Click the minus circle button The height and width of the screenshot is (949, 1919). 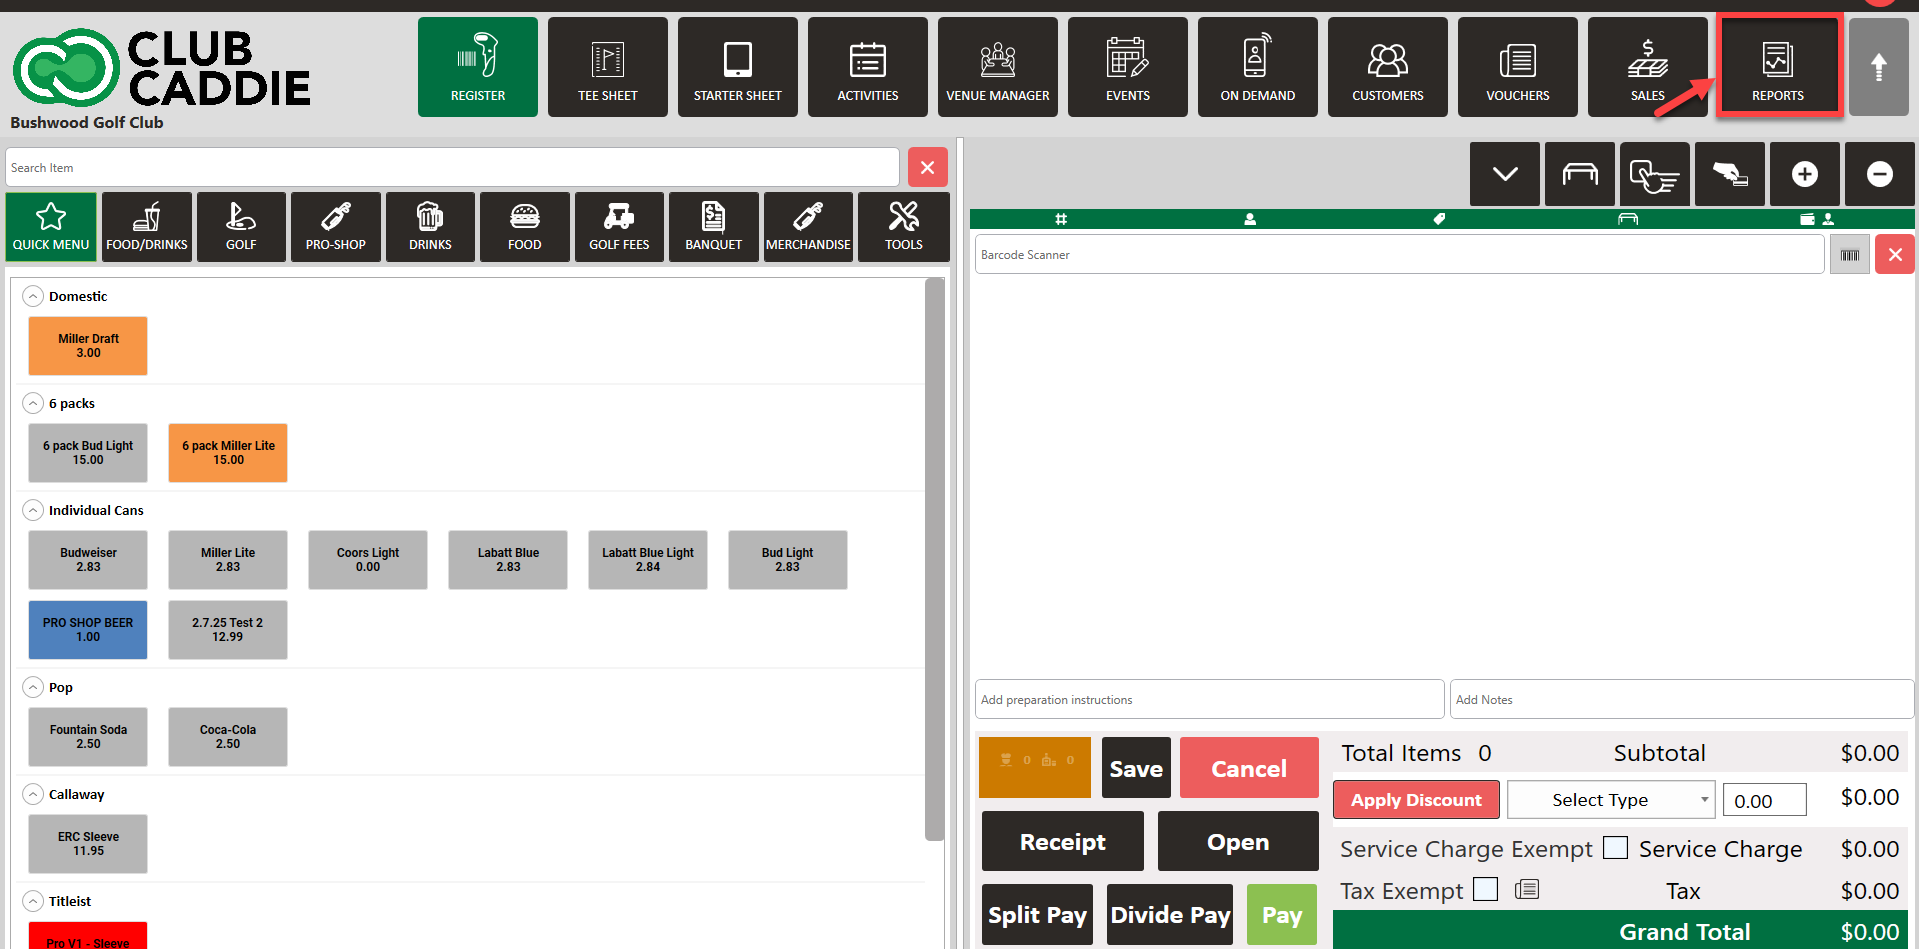[x=1880, y=174]
